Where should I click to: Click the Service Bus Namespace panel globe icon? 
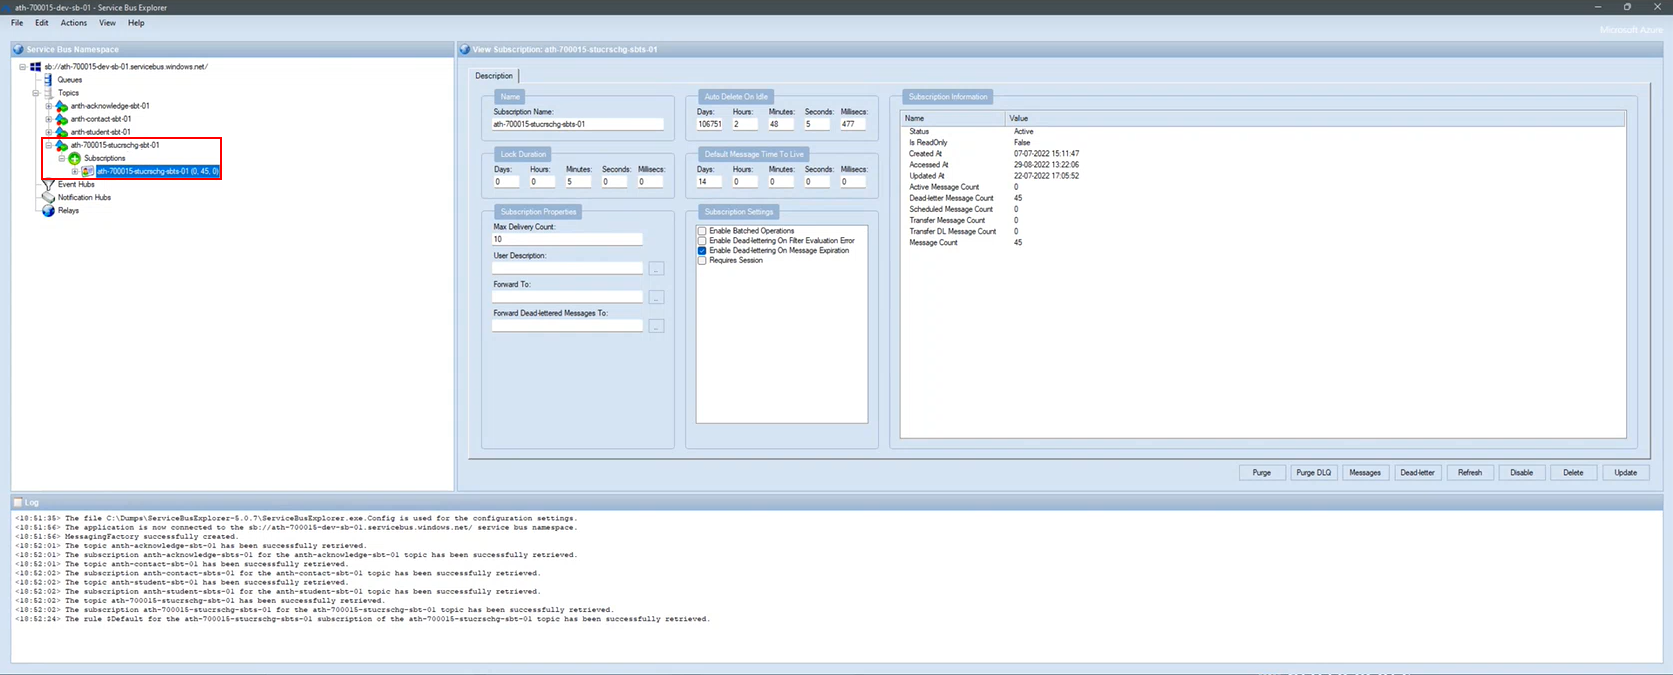click(x=18, y=49)
